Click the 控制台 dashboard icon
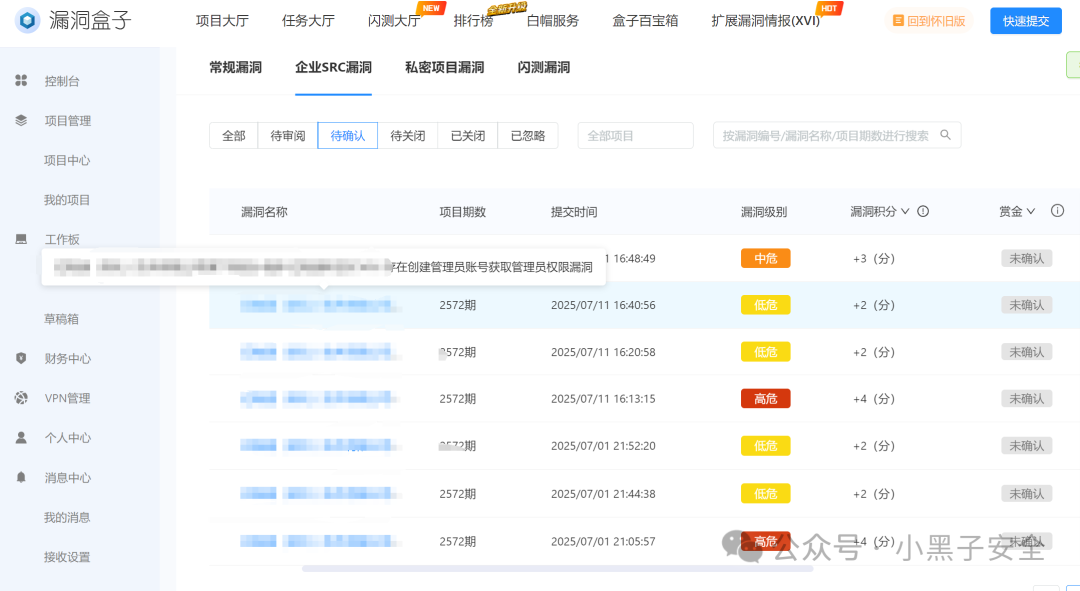The height and width of the screenshot is (591, 1080). tap(21, 81)
